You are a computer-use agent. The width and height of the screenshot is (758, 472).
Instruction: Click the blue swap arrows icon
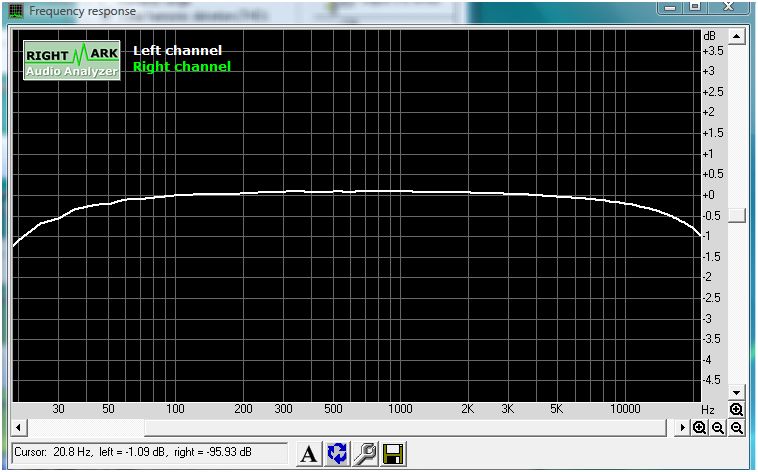337,454
